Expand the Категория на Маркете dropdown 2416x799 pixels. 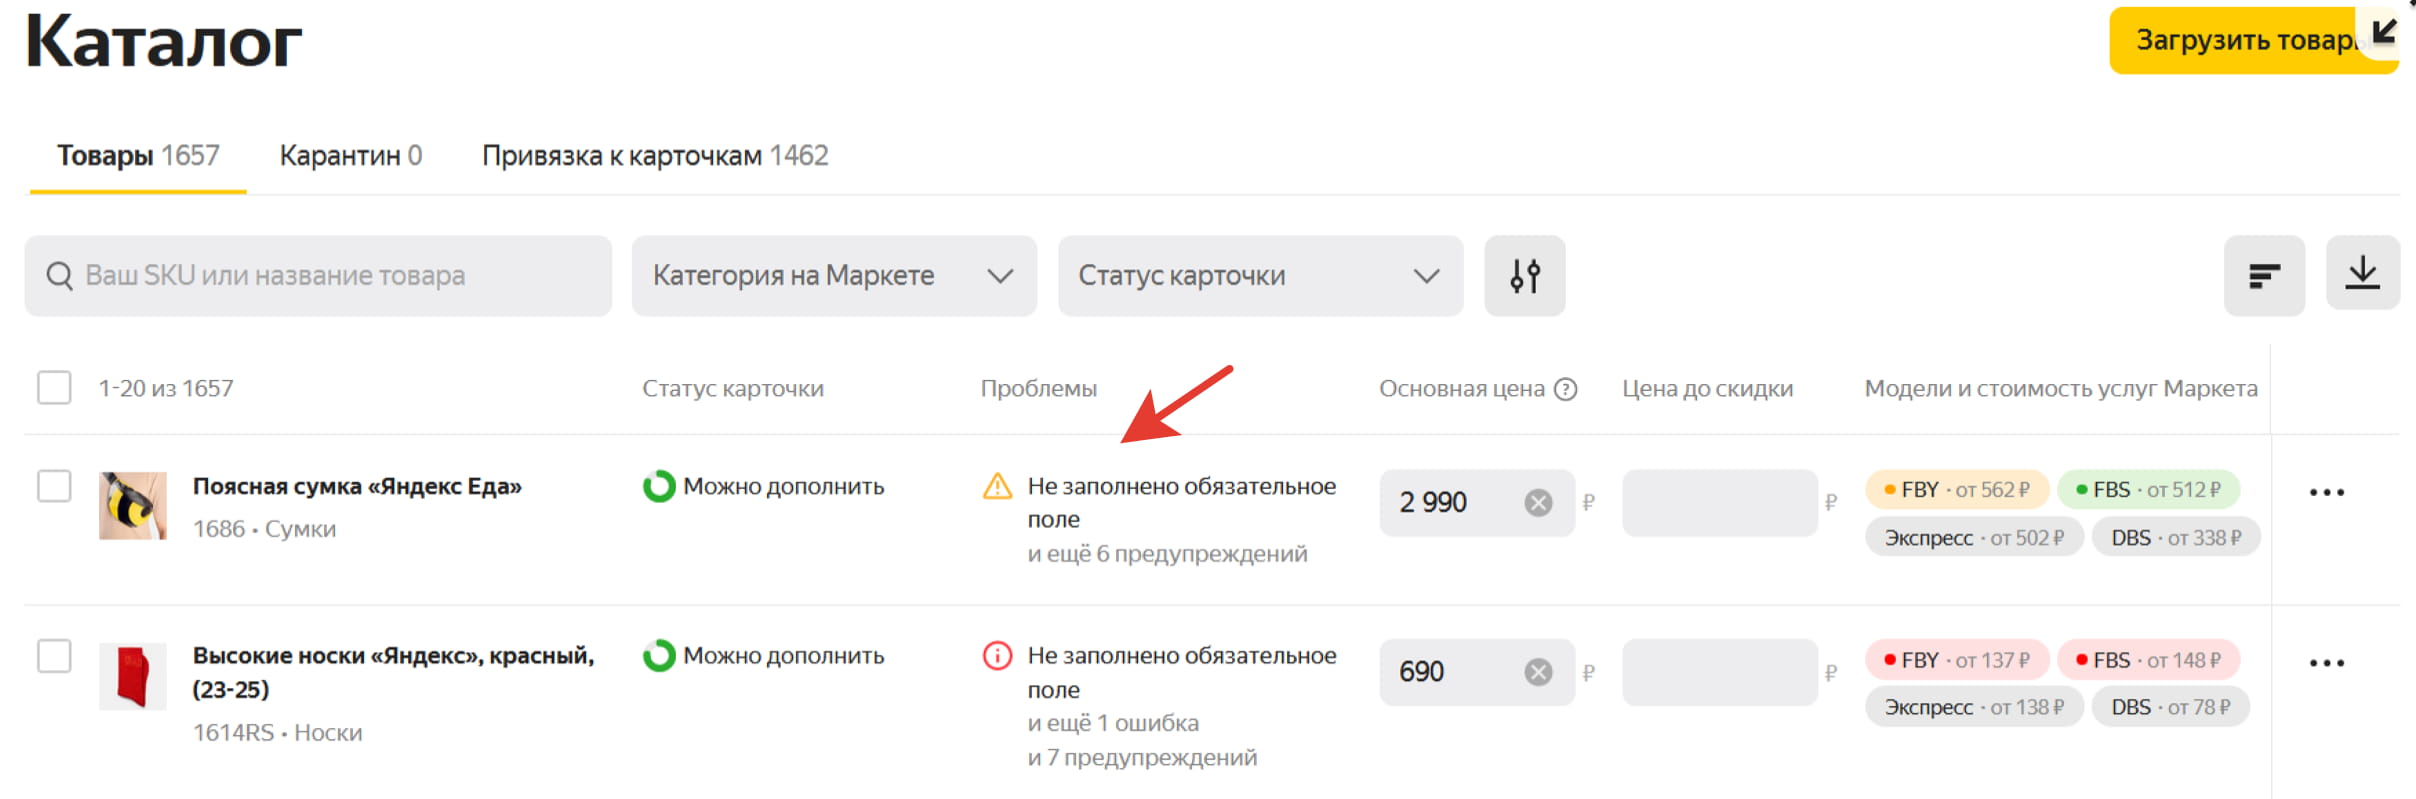pyautogui.click(x=834, y=276)
